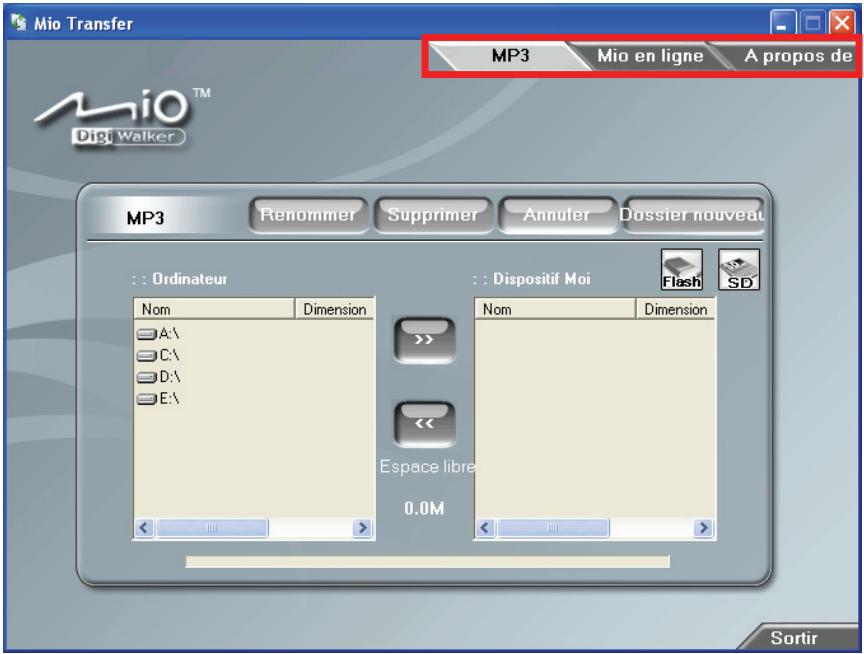Click the Renommer button
864x654 pixels.
[308, 215]
